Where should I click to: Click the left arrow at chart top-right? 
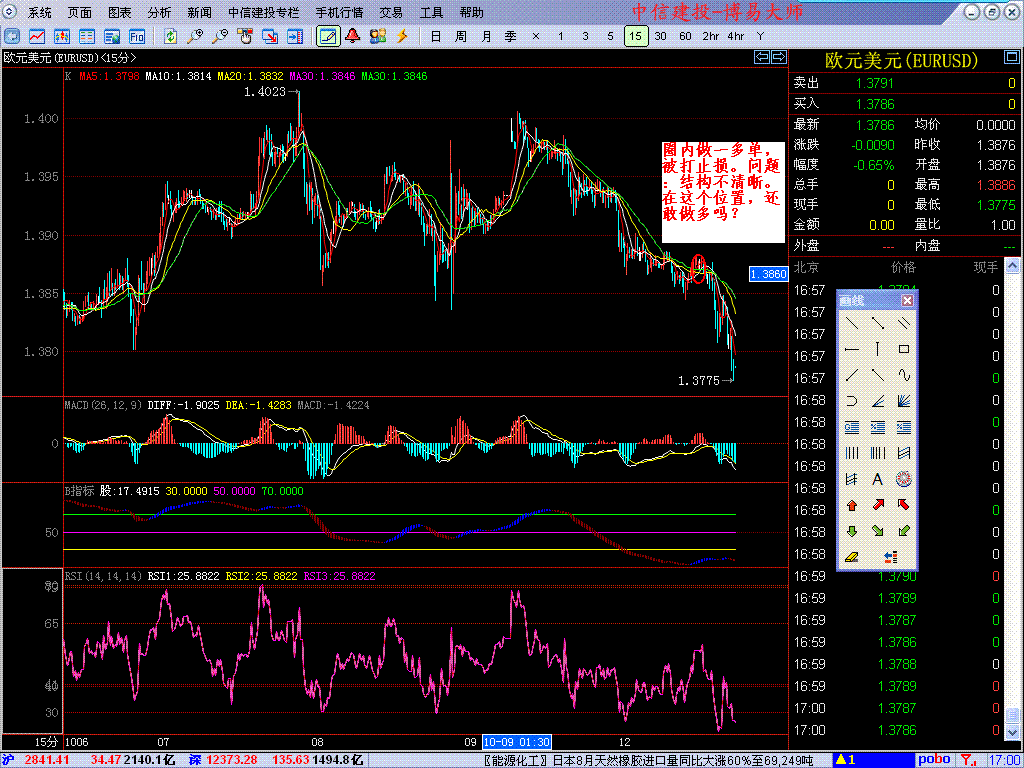point(761,57)
